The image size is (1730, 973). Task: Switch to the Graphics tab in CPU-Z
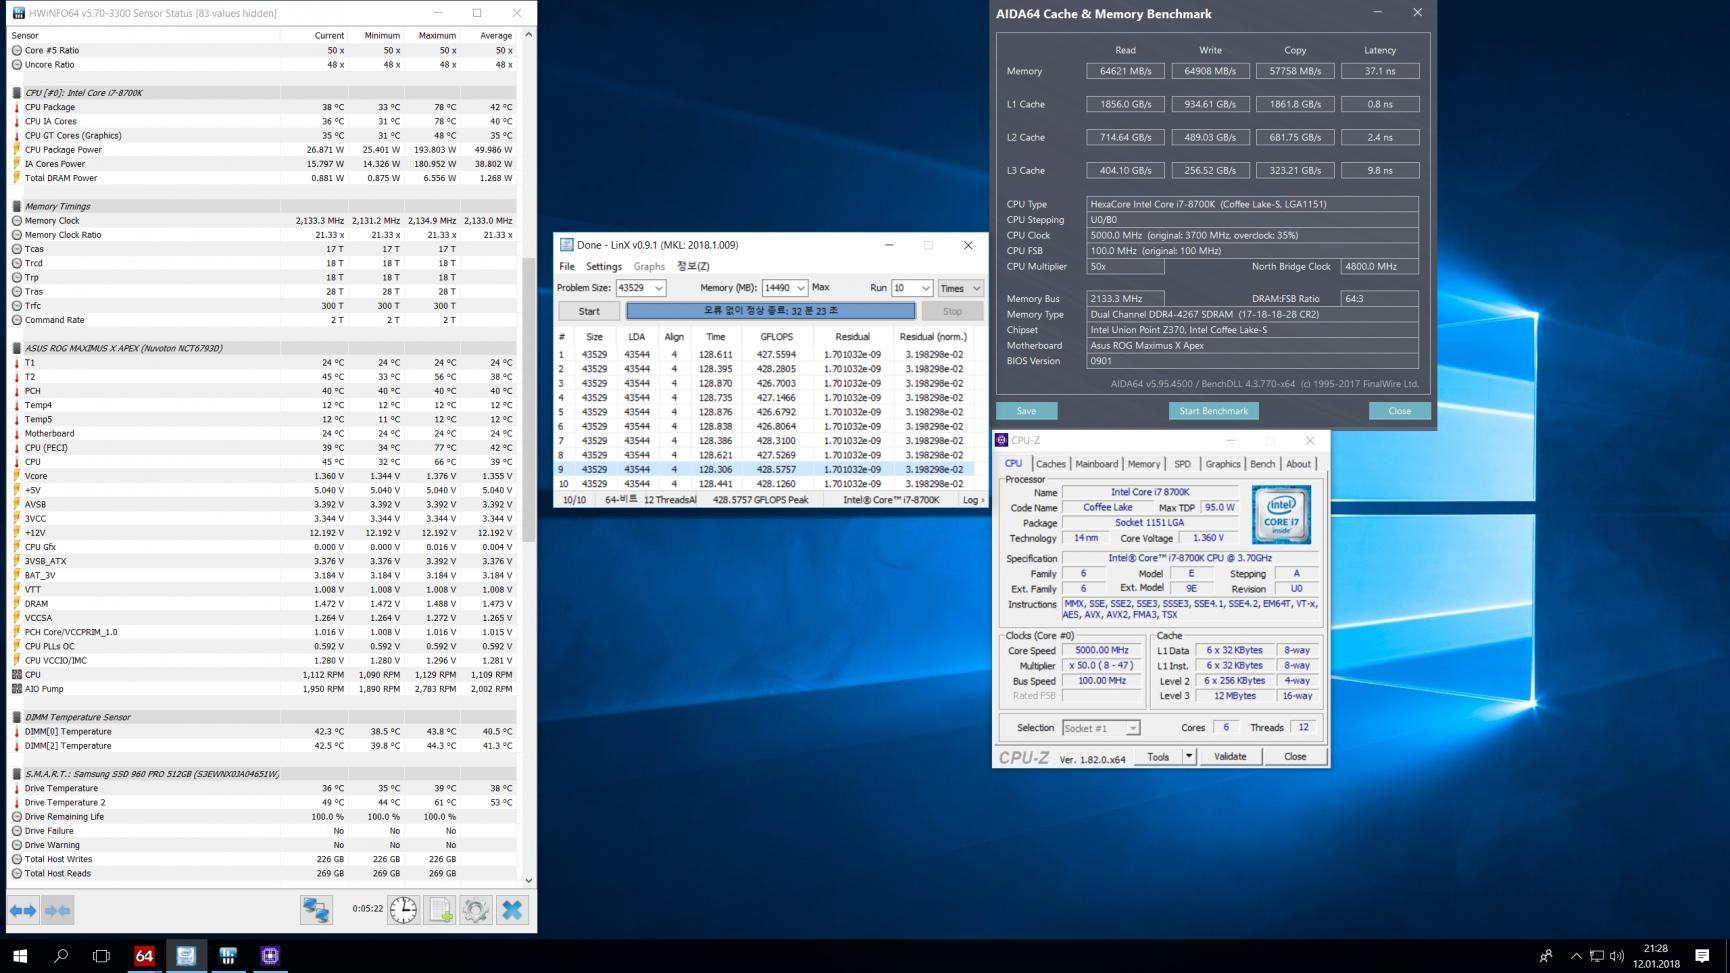[x=1222, y=464]
